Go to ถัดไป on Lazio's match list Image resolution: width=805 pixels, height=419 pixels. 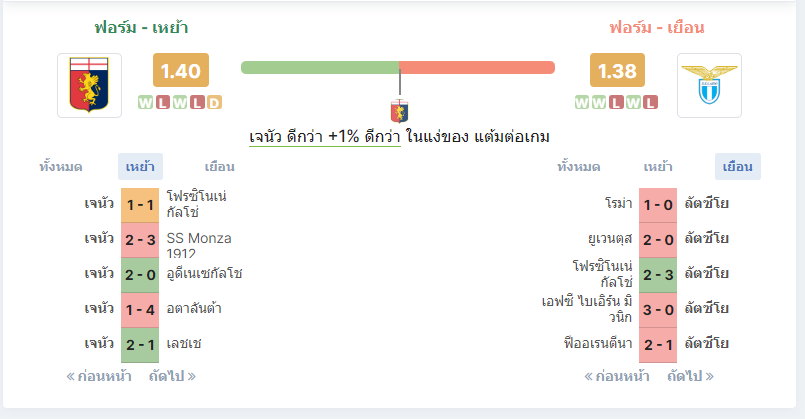(x=691, y=376)
